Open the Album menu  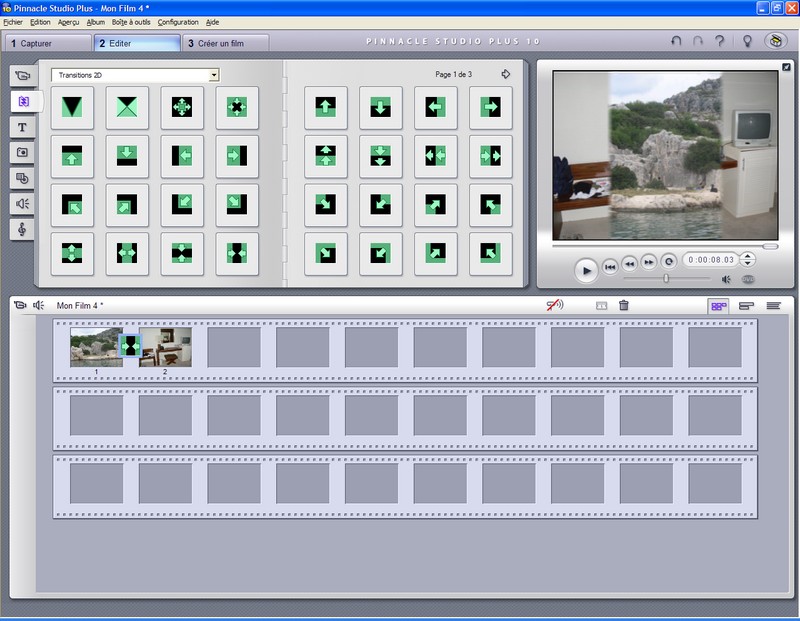(95, 22)
